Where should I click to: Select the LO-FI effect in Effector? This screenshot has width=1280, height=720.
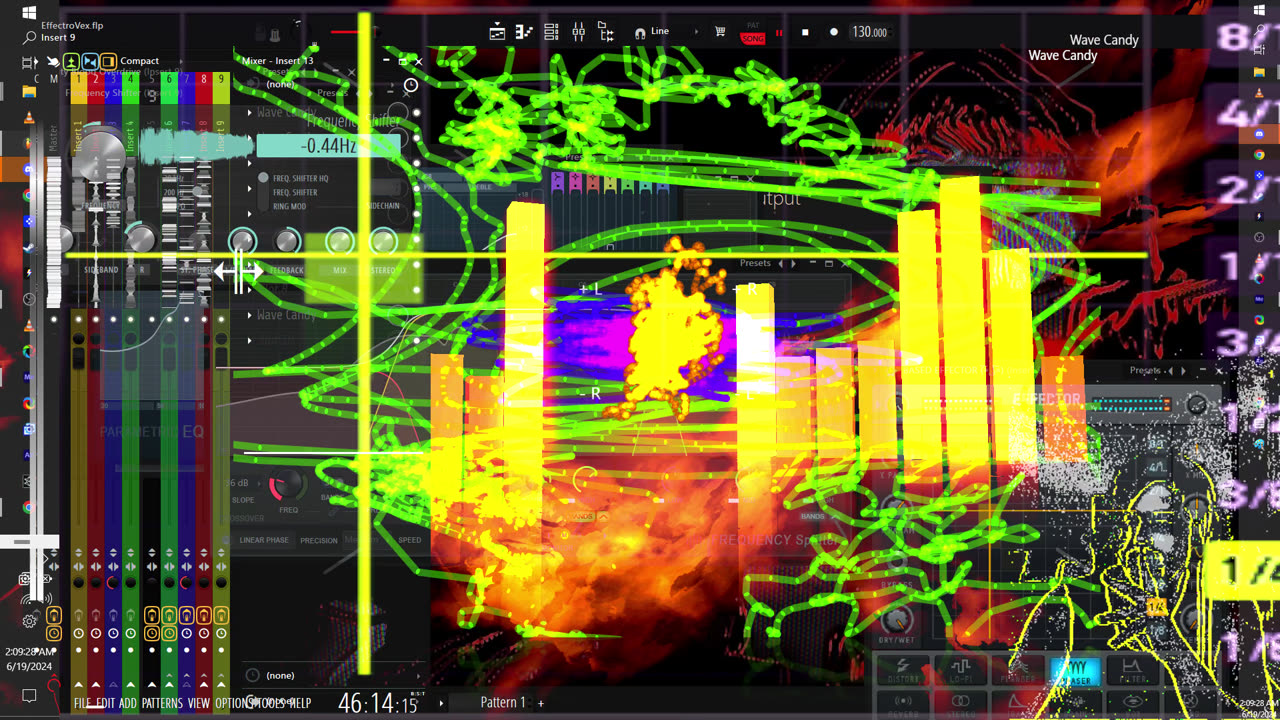960,669
